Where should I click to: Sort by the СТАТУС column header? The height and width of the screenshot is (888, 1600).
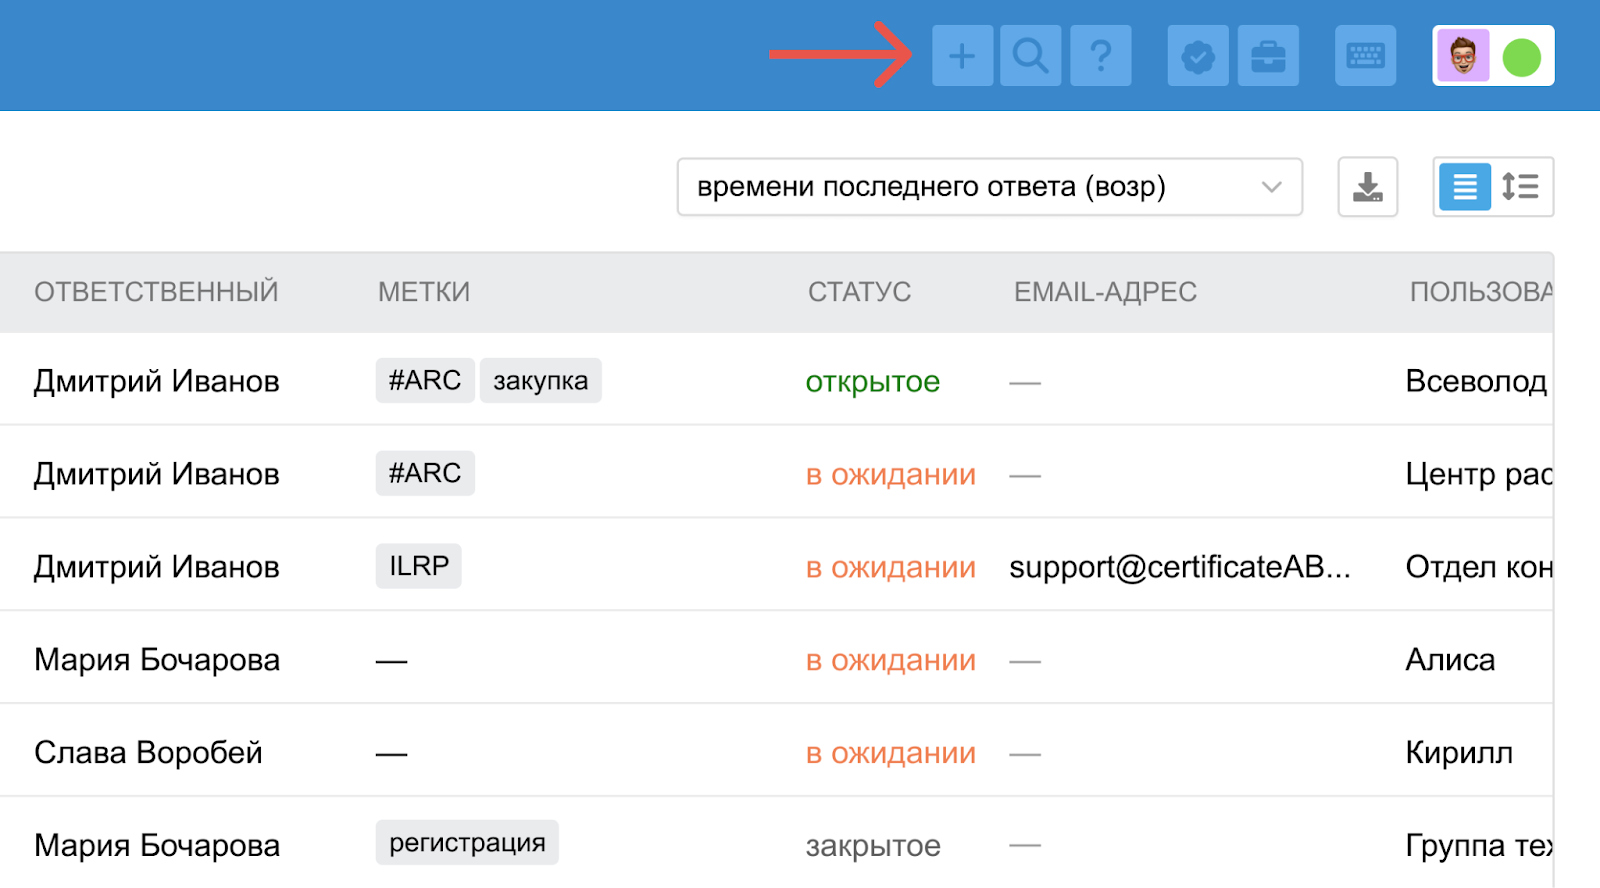859,292
